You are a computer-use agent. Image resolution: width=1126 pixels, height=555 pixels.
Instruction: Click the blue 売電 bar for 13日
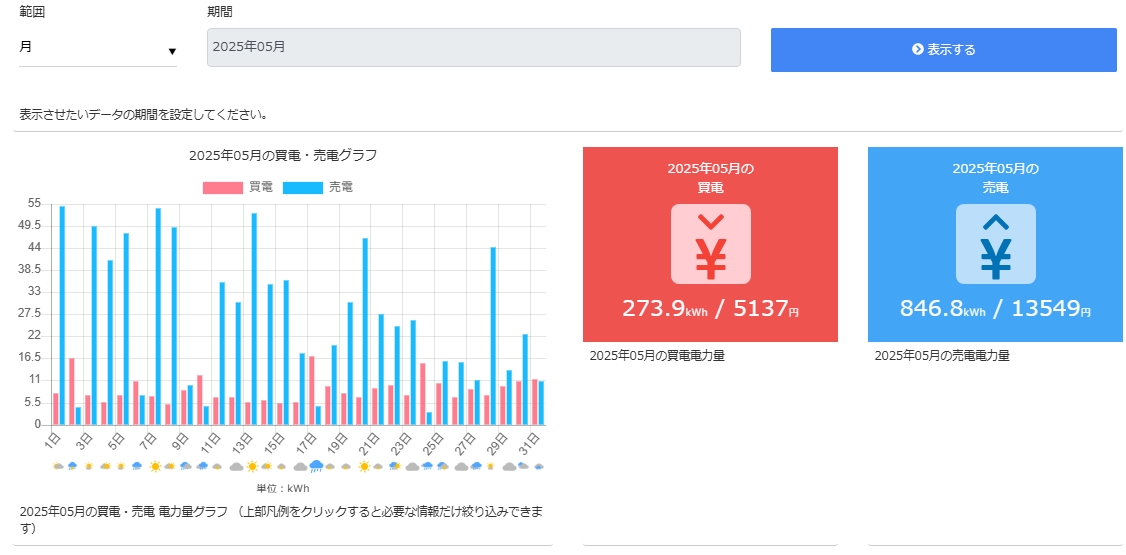point(254,319)
